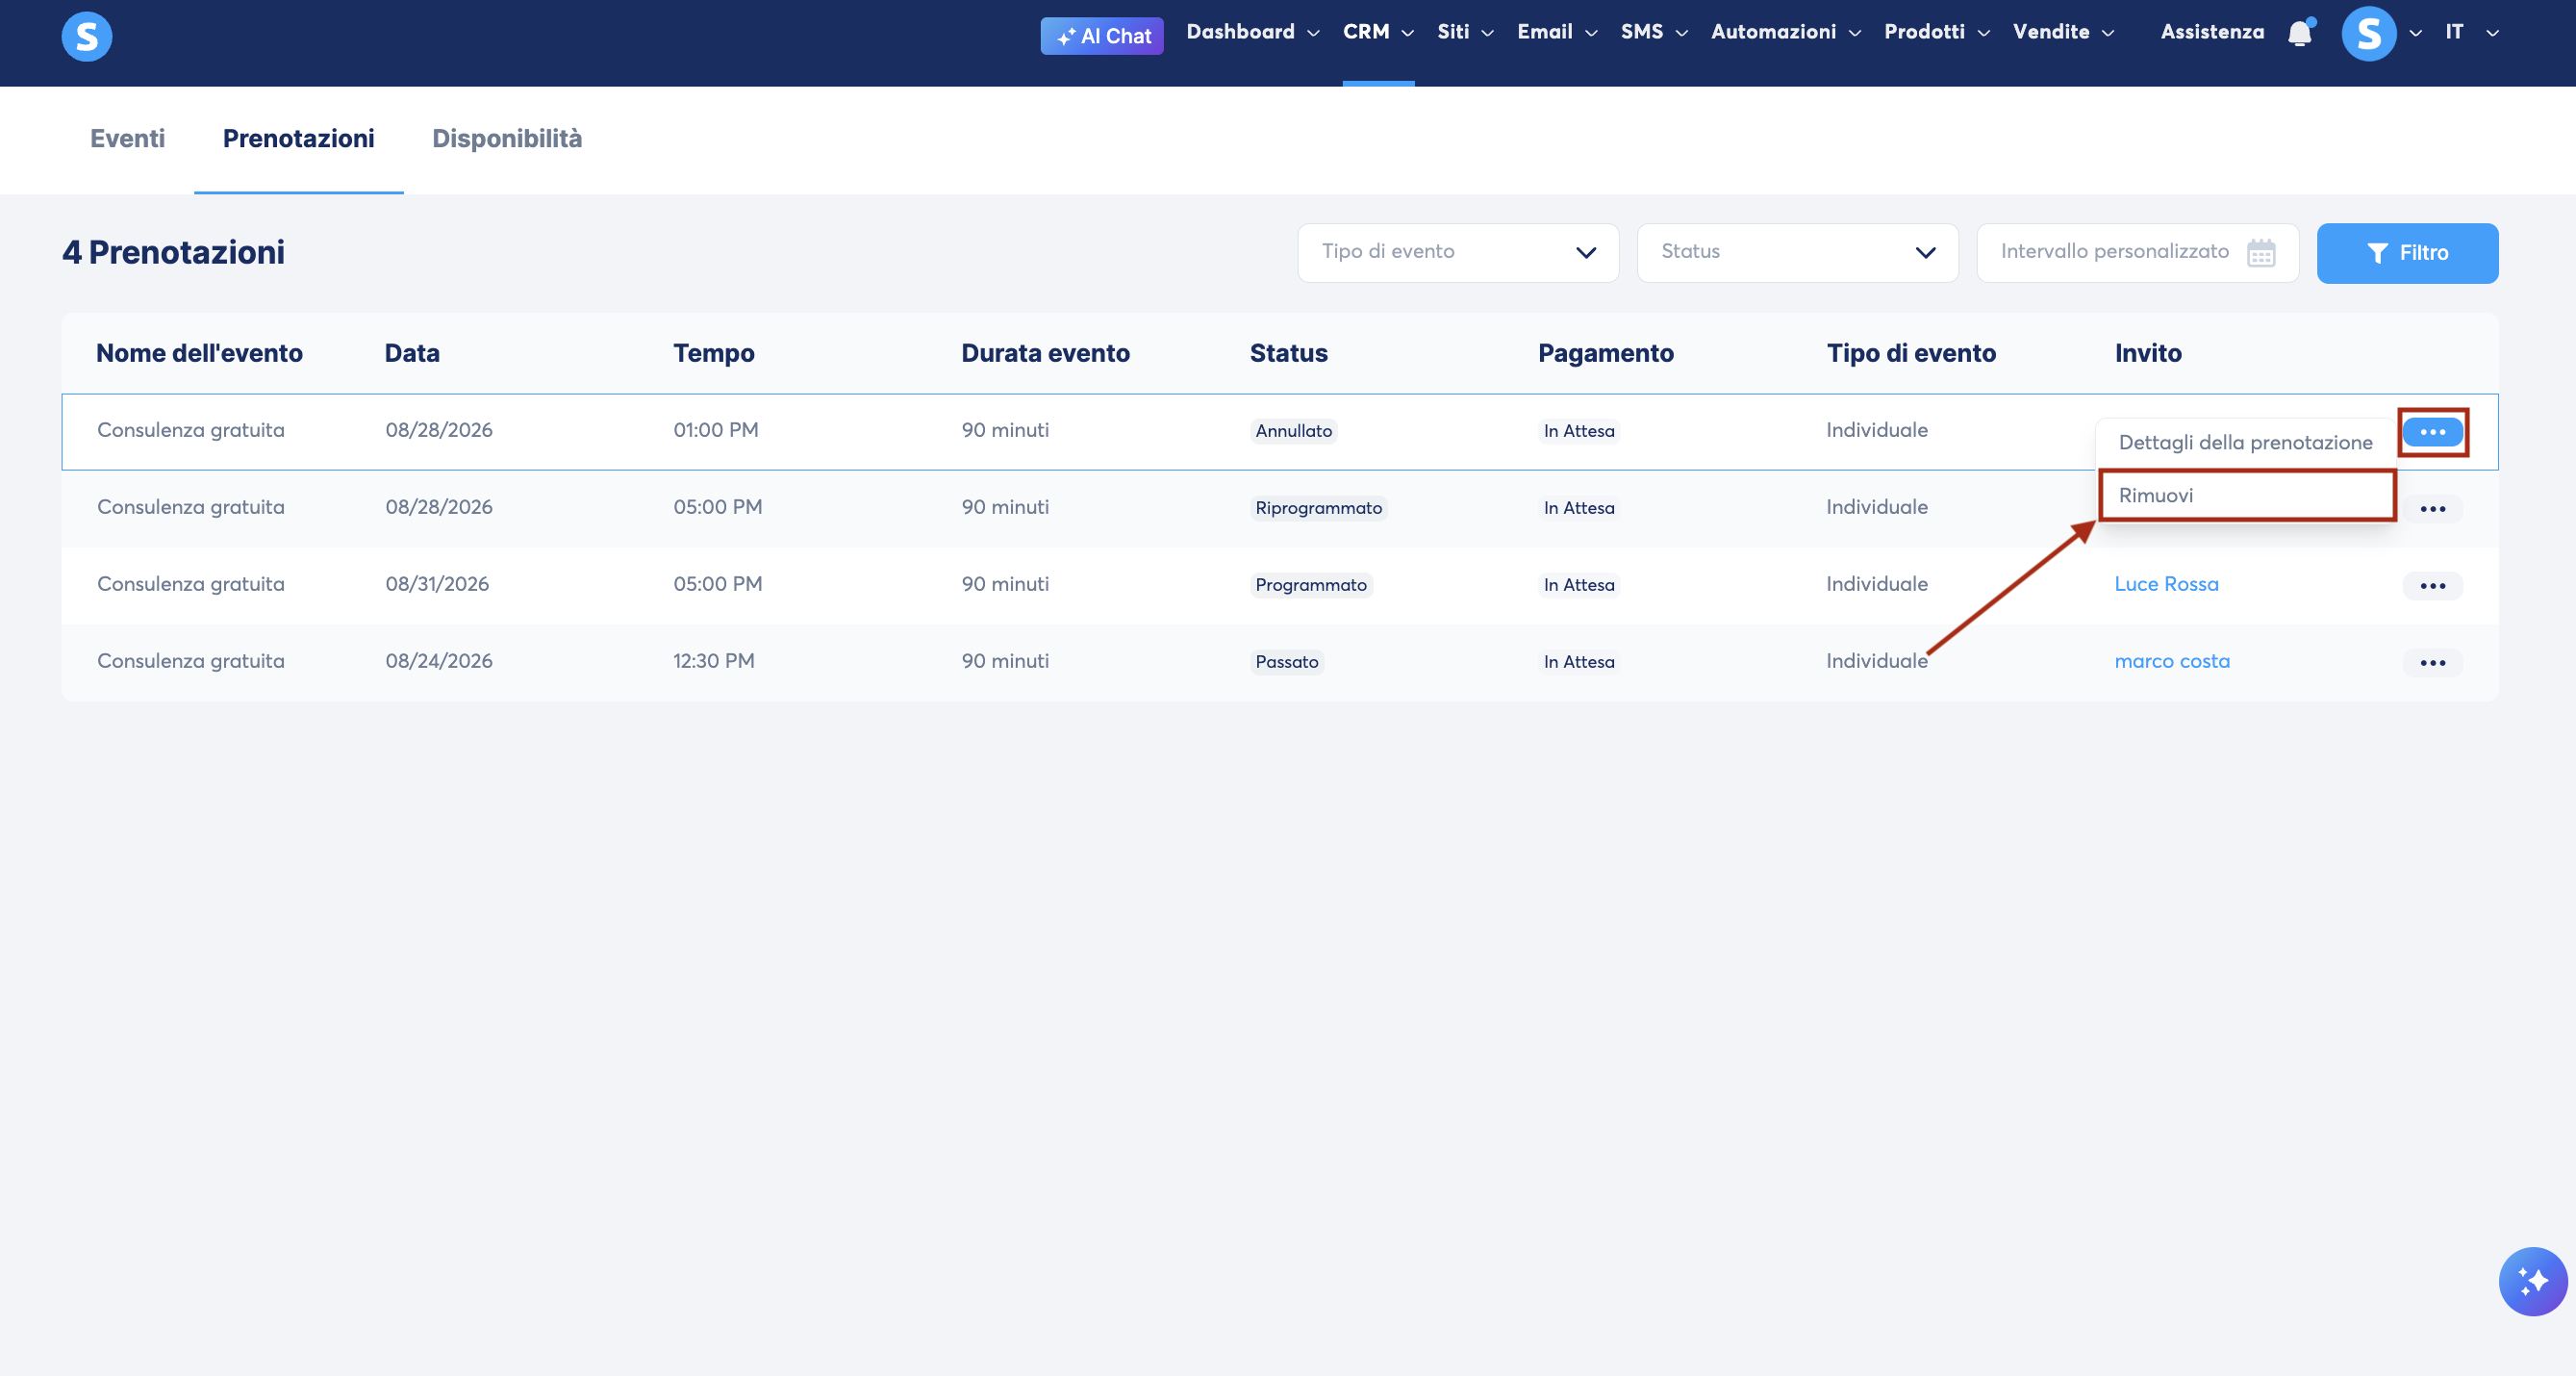Viewport: 2576px width, 1376px height.
Task: Expand the SMS menu
Action: 1654,32
